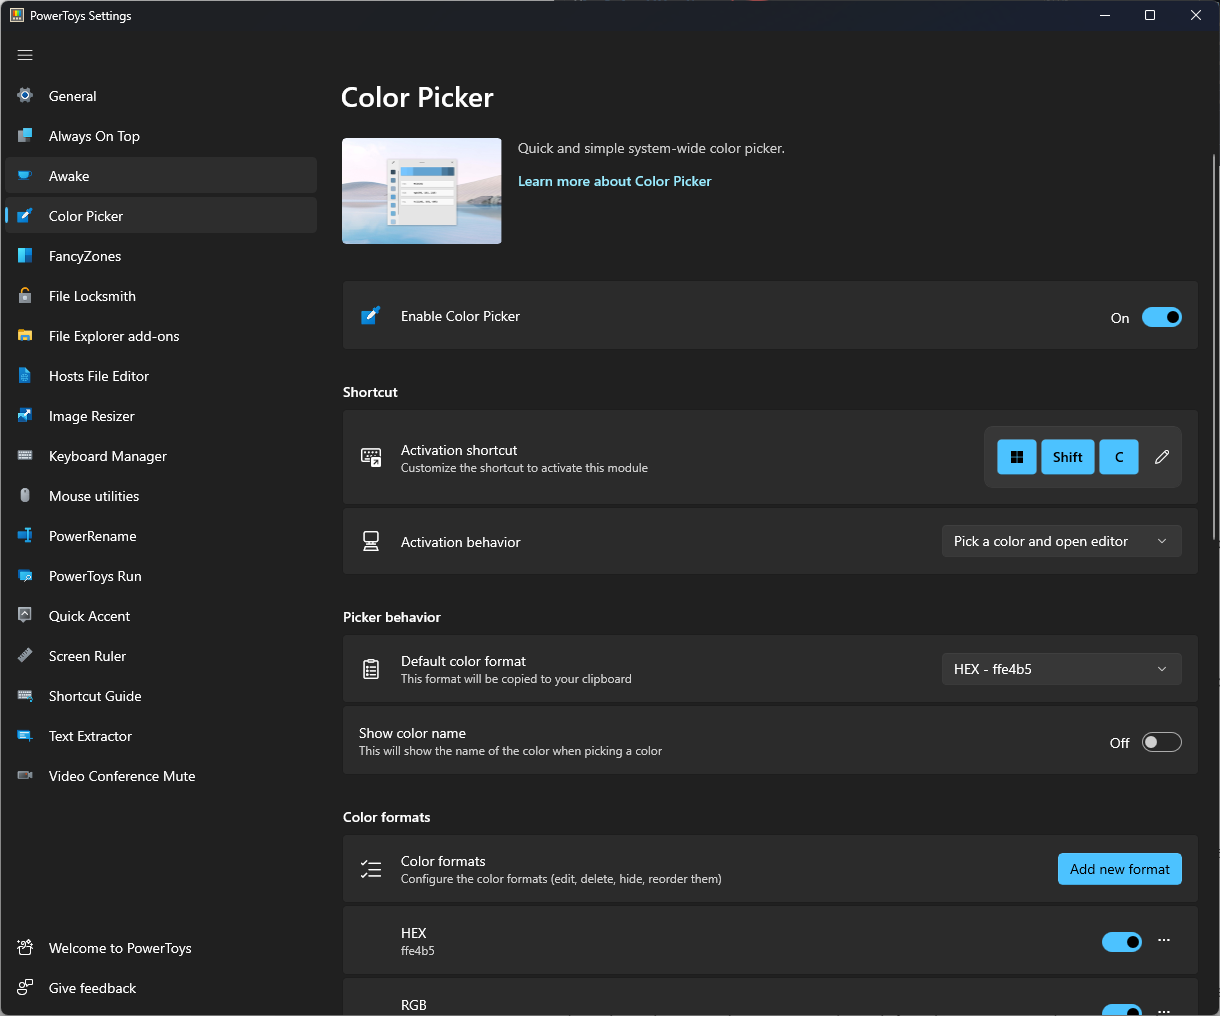Select the Keyboard Manager icon
This screenshot has height=1016, width=1220.
tap(24, 456)
